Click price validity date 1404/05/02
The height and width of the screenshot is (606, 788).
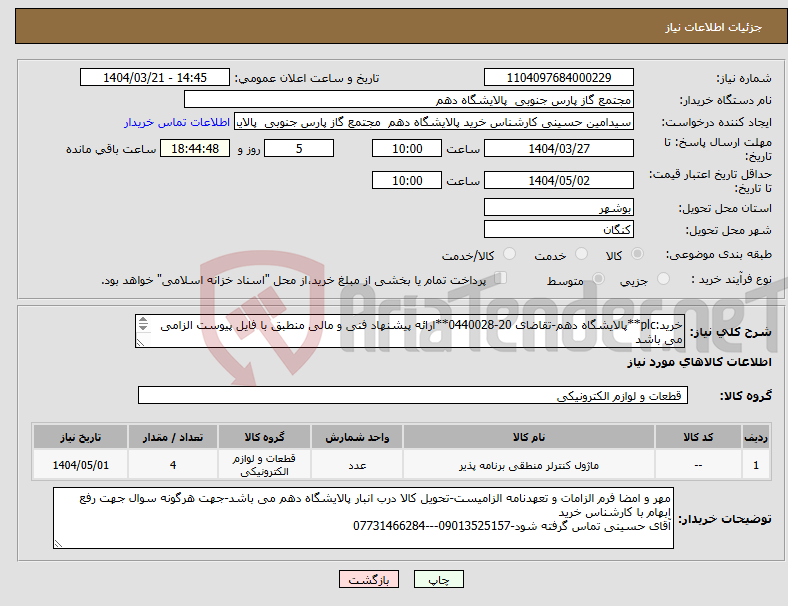(558, 180)
